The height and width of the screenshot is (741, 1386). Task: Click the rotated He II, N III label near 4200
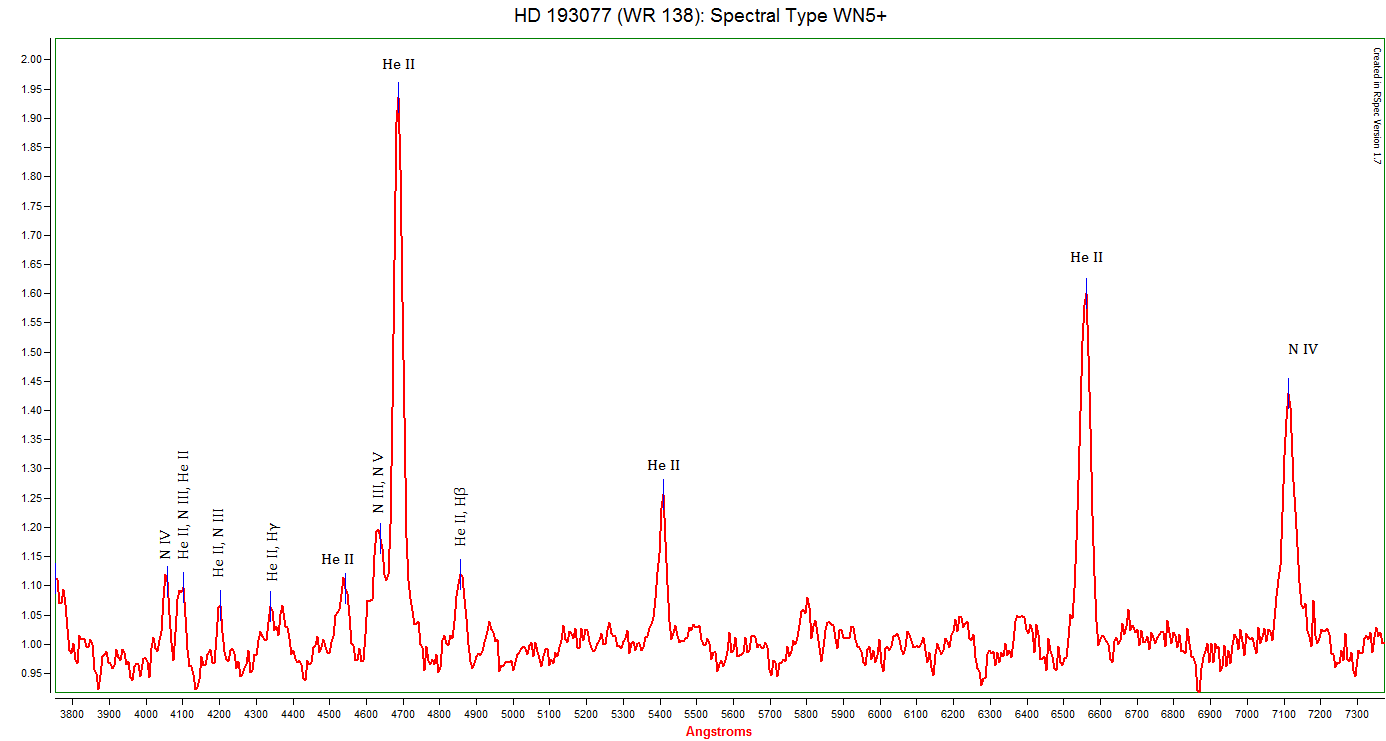pyautogui.click(x=219, y=542)
